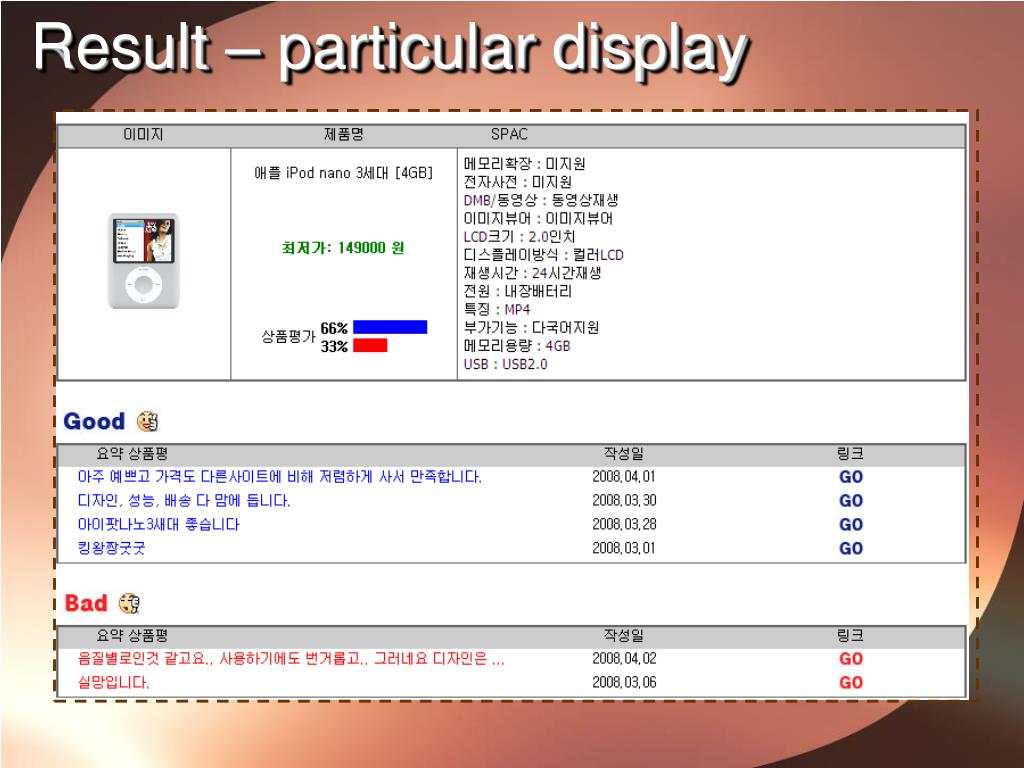Screen dimensions: 1024x768
Task: Click spec line '메모리용량 : 4GB'
Action: 517,346
